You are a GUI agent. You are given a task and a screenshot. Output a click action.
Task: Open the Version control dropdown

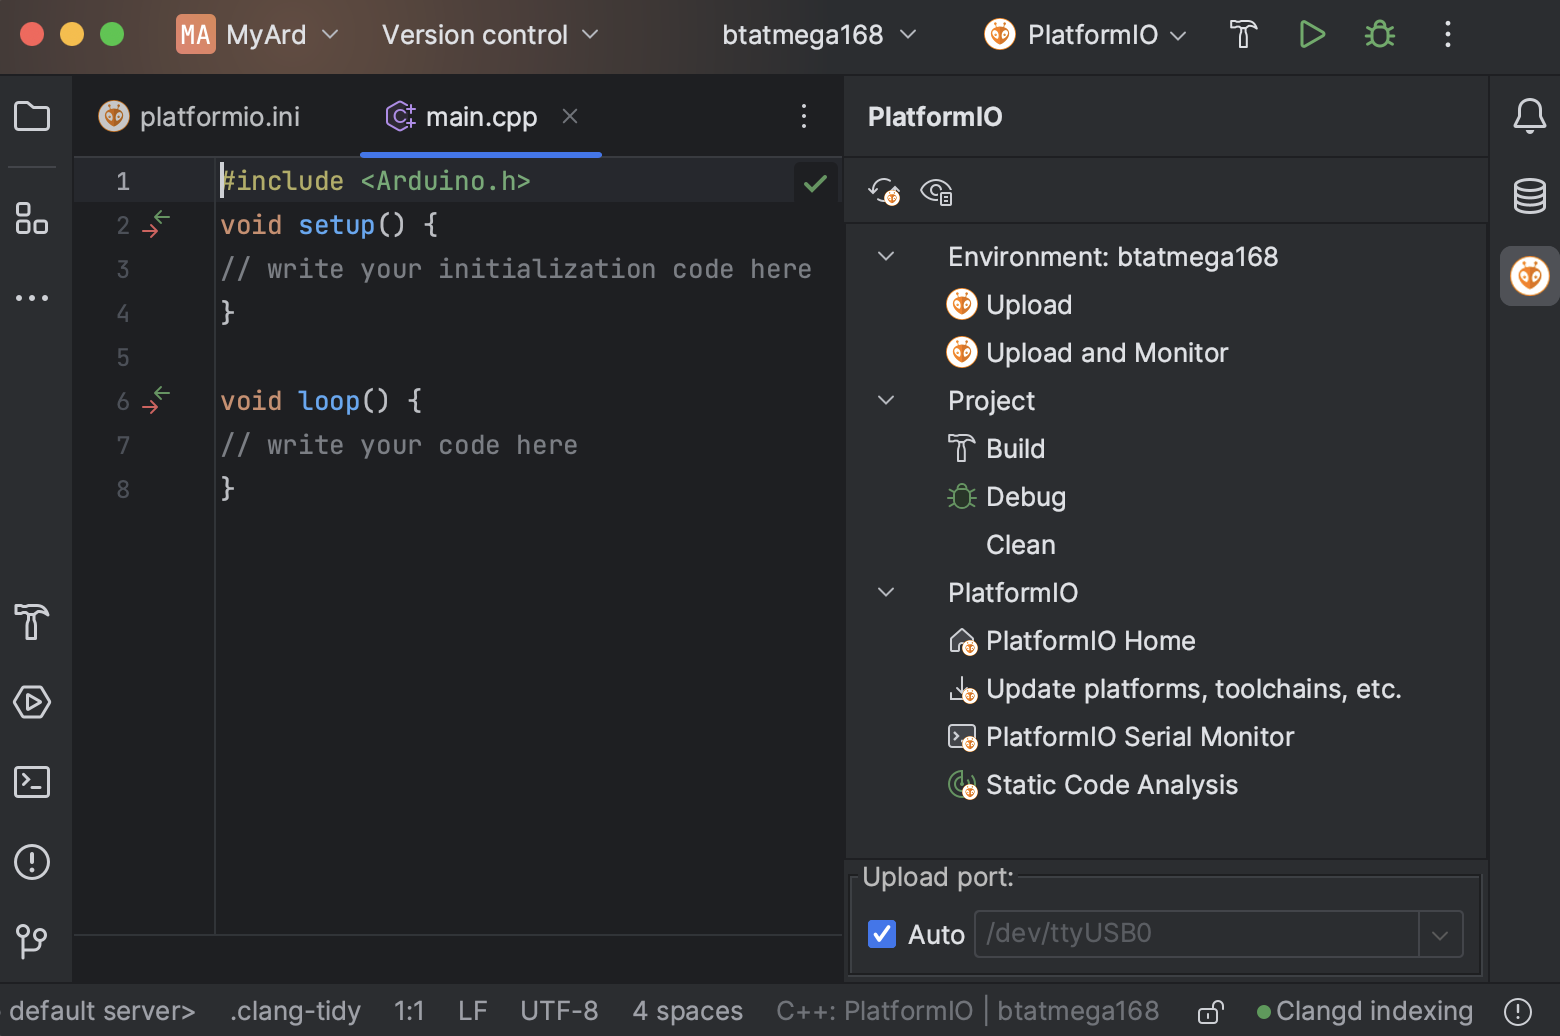point(490,35)
